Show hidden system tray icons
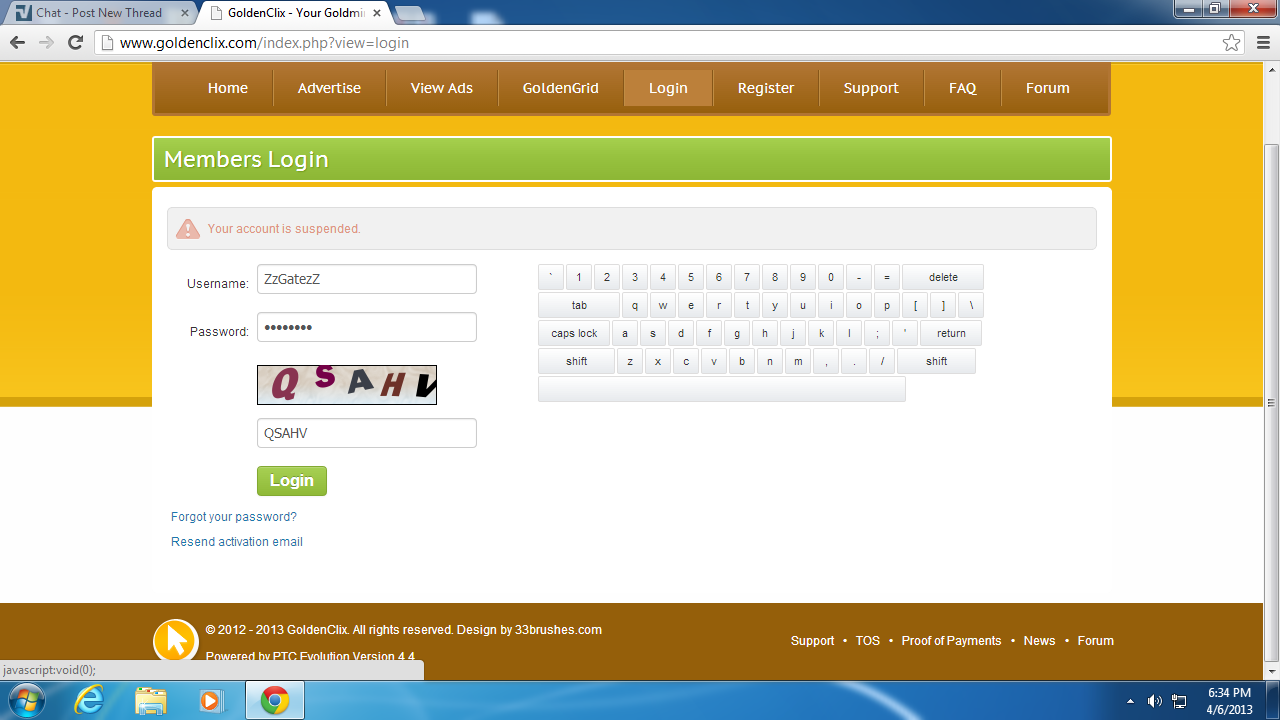The image size is (1280, 720). tap(1130, 701)
